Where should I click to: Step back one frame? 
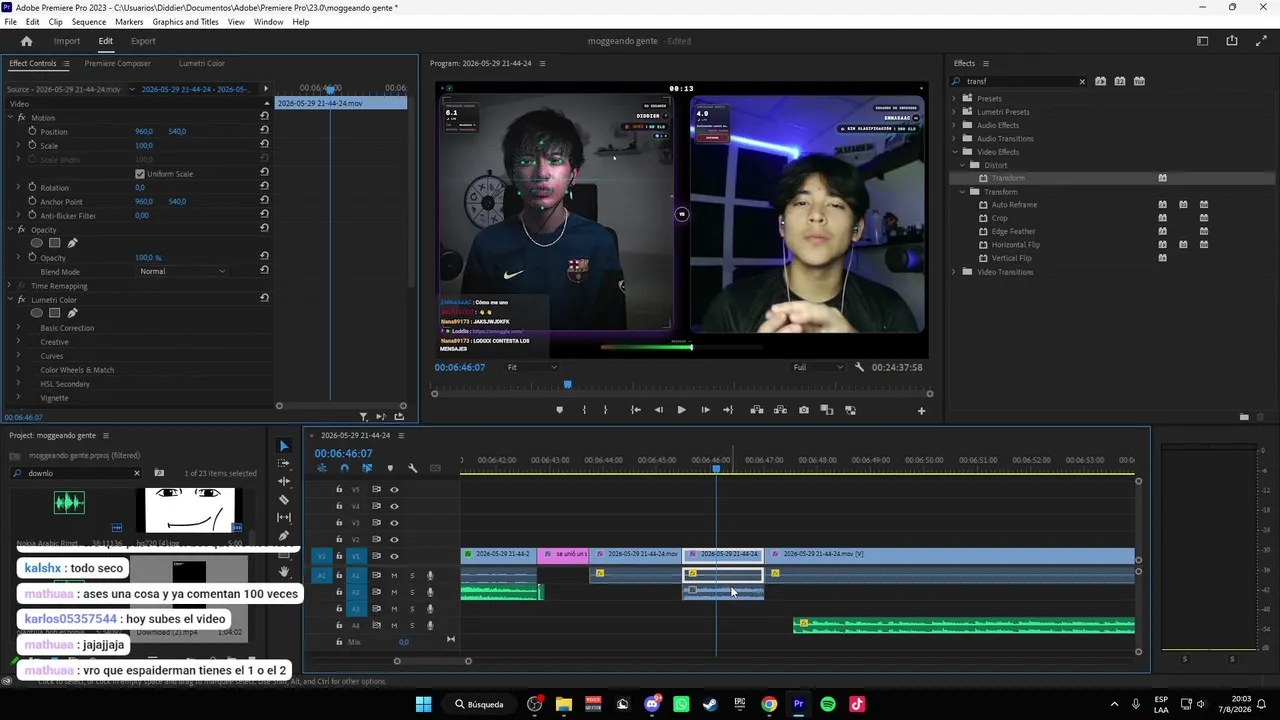click(x=658, y=410)
